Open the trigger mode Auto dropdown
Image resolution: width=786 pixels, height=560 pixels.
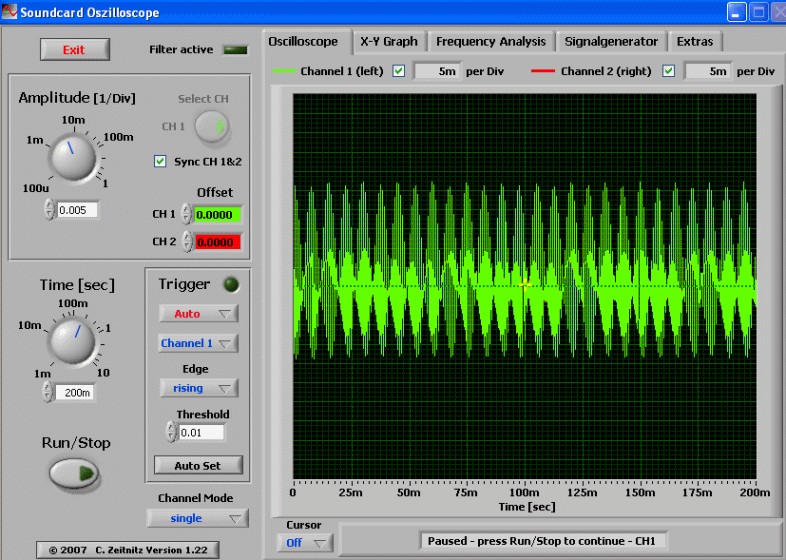coord(199,313)
